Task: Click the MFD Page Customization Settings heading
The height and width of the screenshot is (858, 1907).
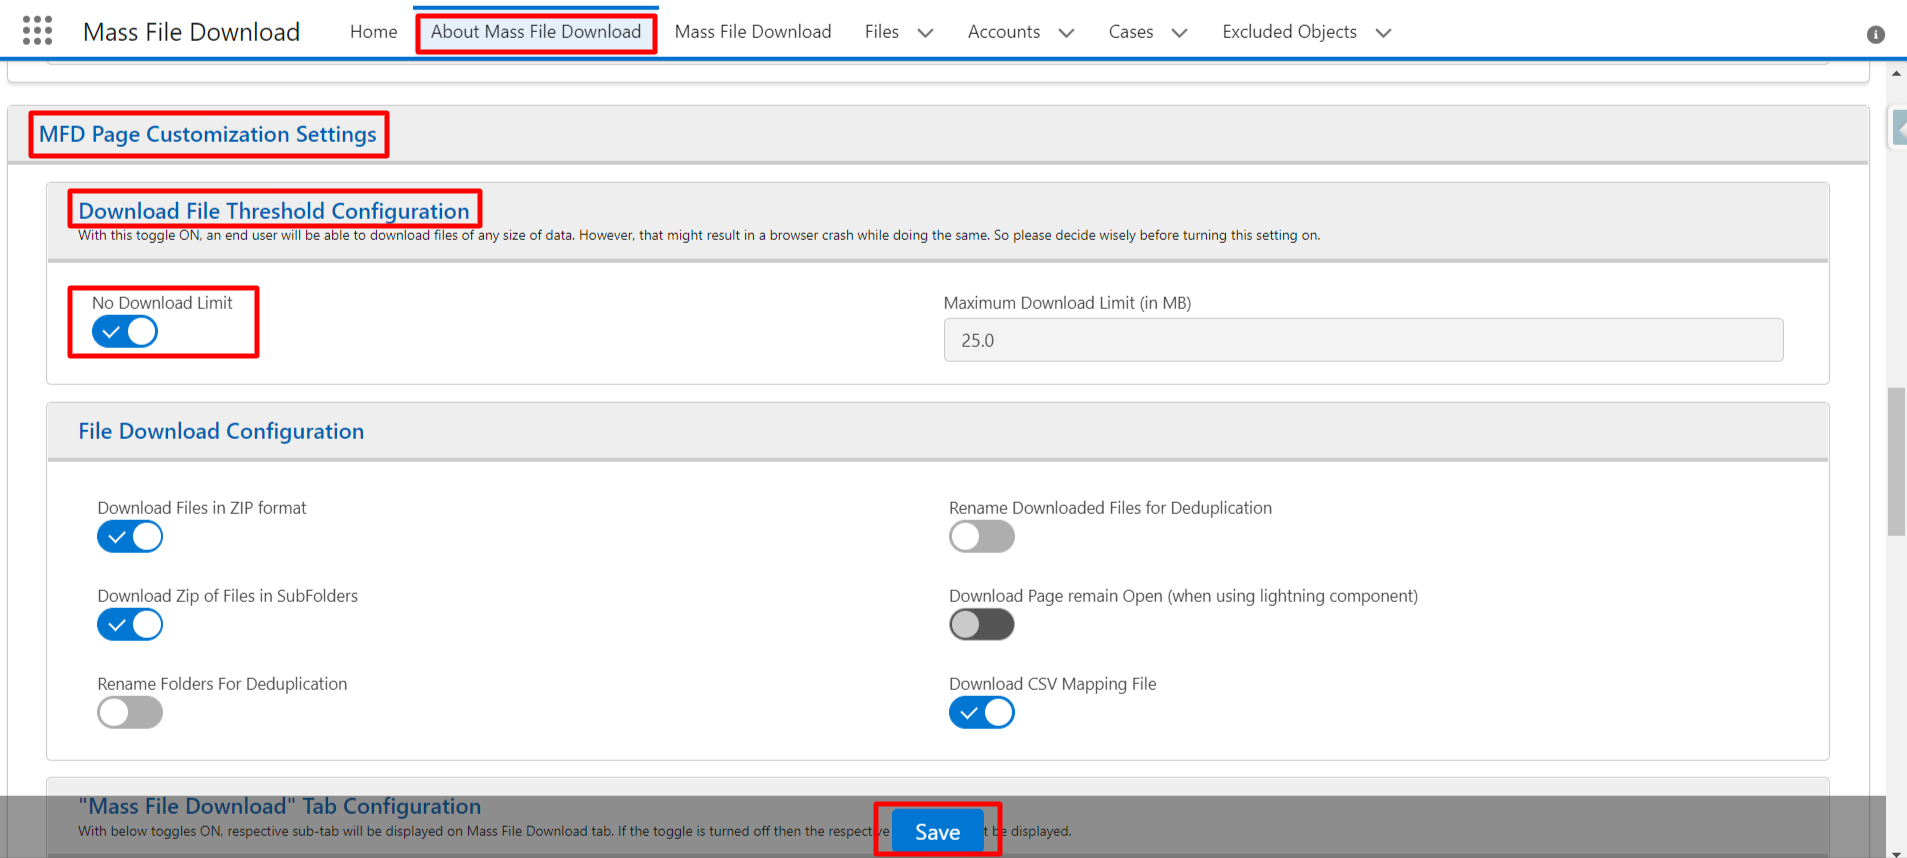Action: pyautogui.click(x=208, y=134)
